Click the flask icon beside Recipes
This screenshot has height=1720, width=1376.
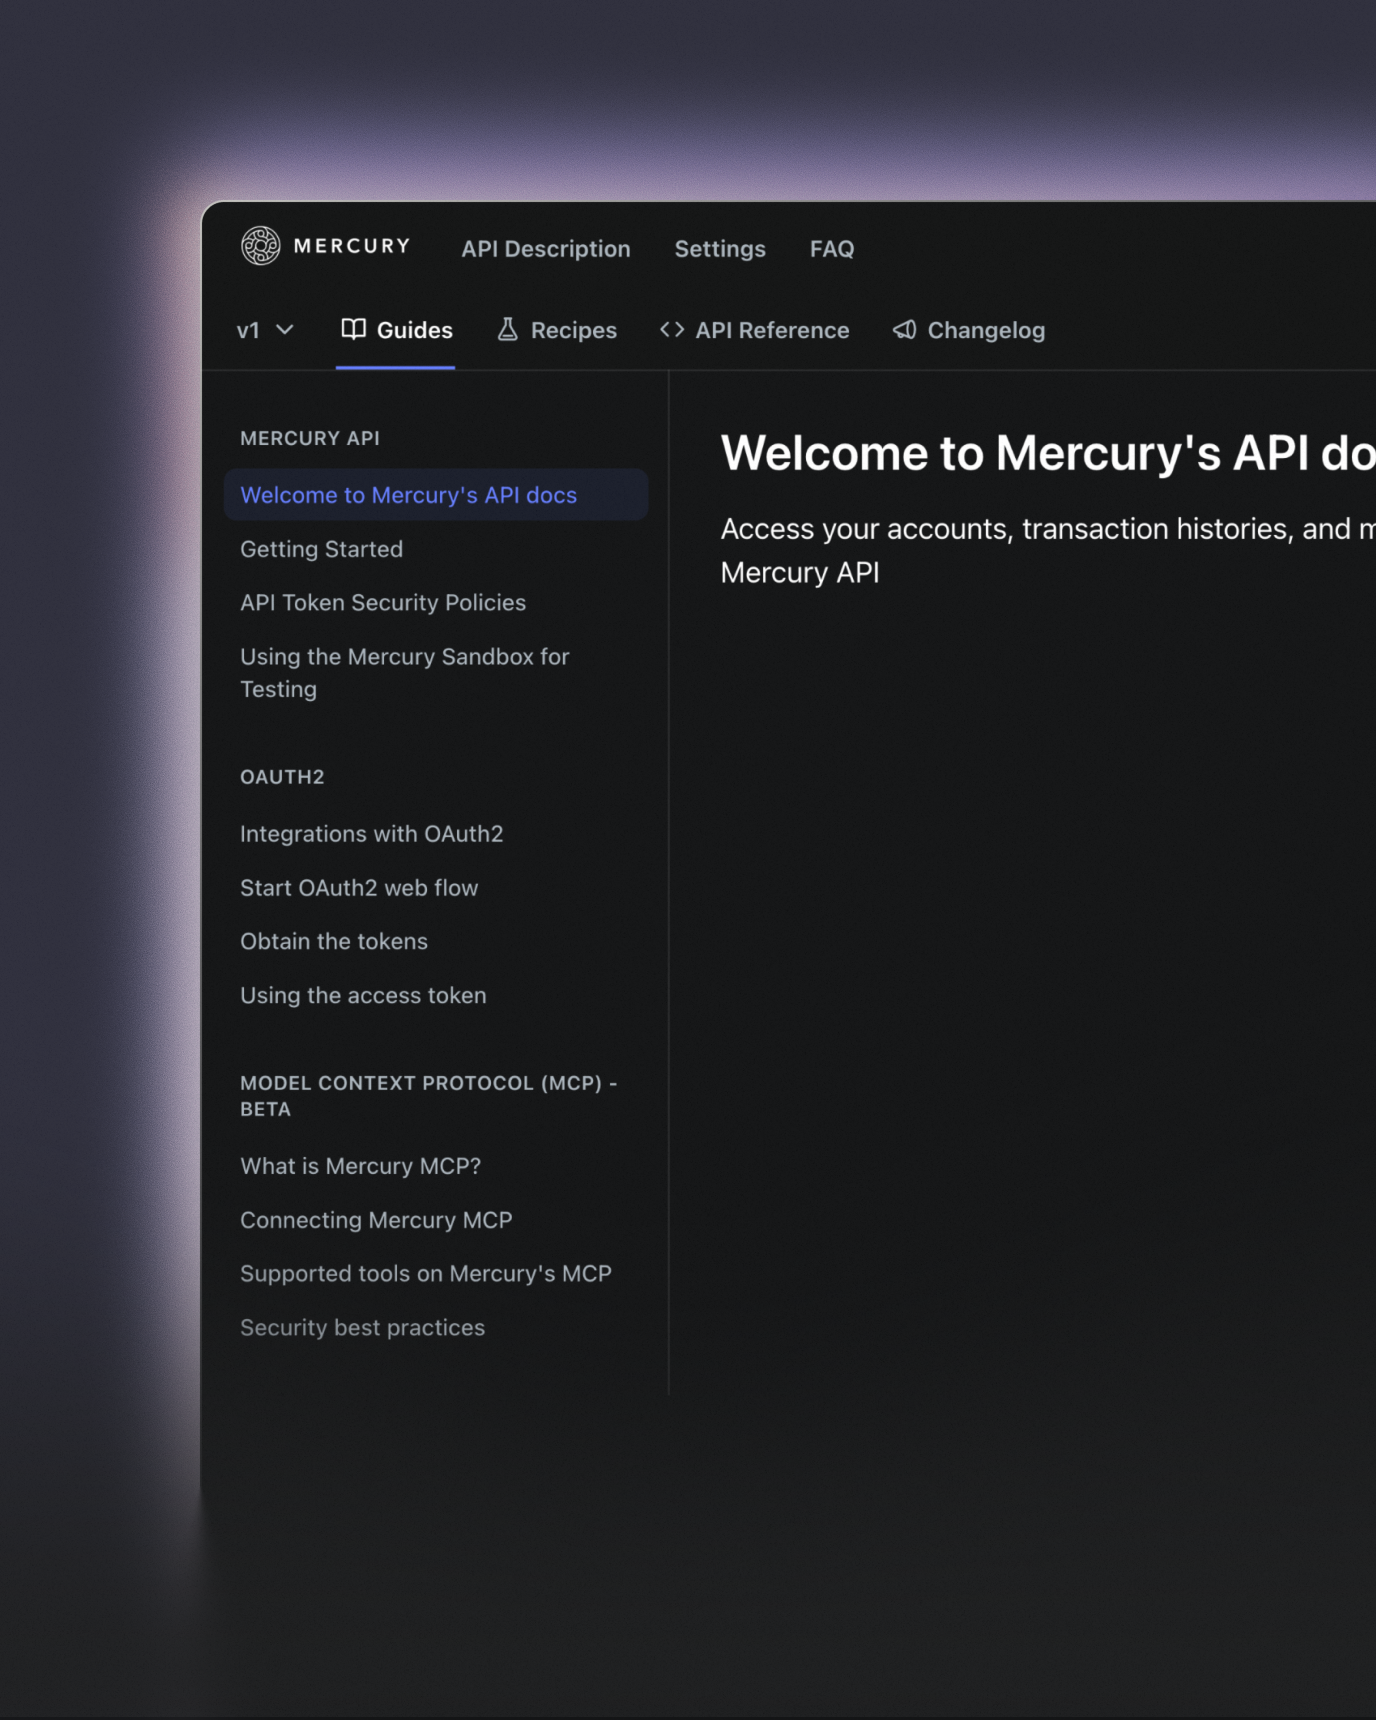(508, 329)
